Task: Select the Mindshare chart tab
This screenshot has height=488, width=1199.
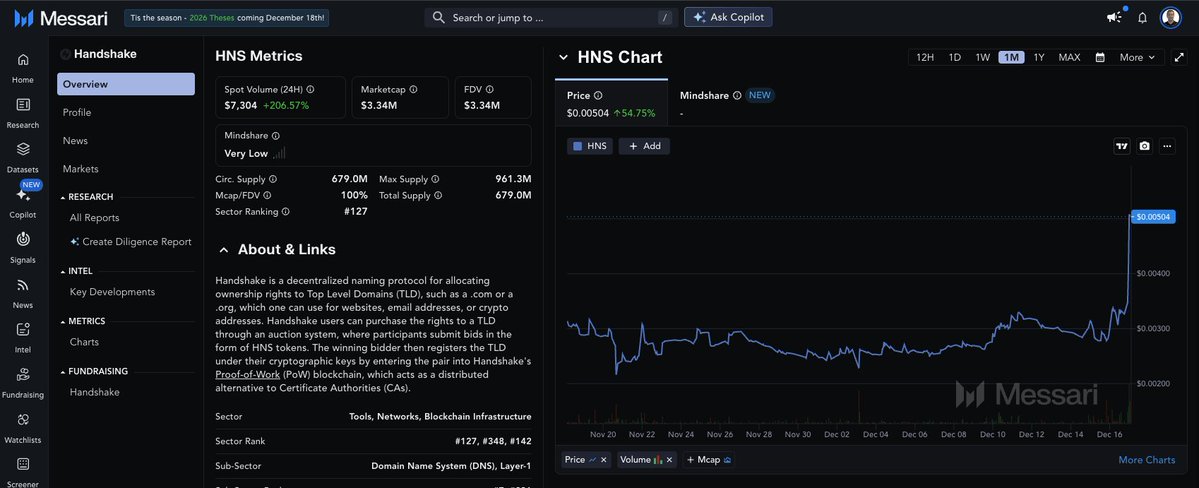Action: (726, 103)
